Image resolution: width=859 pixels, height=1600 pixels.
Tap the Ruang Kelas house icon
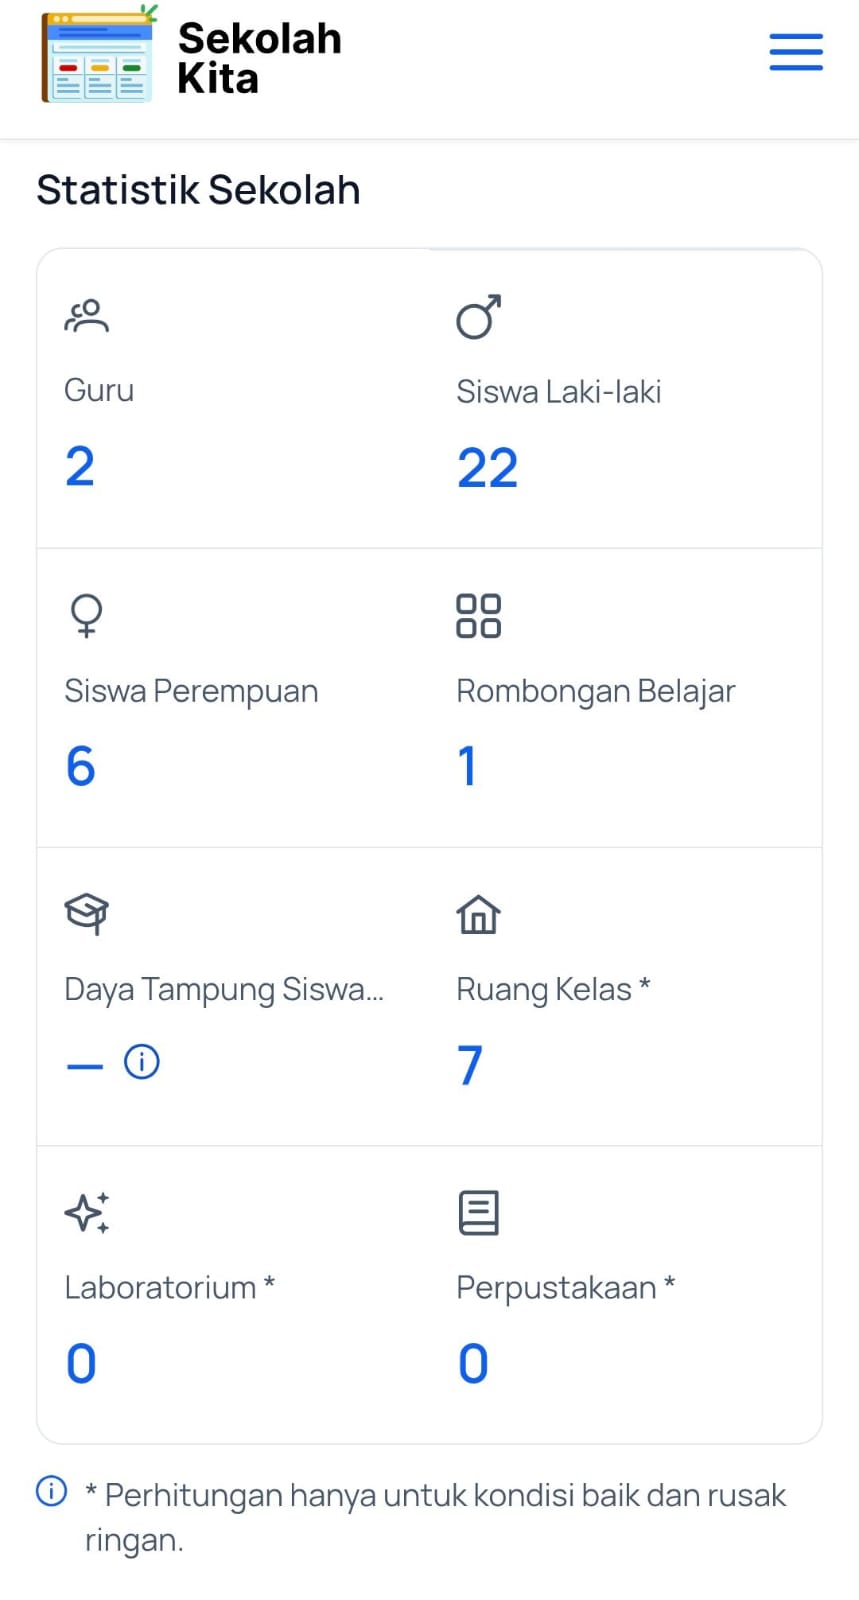pyautogui.click(x=478, y=914)
